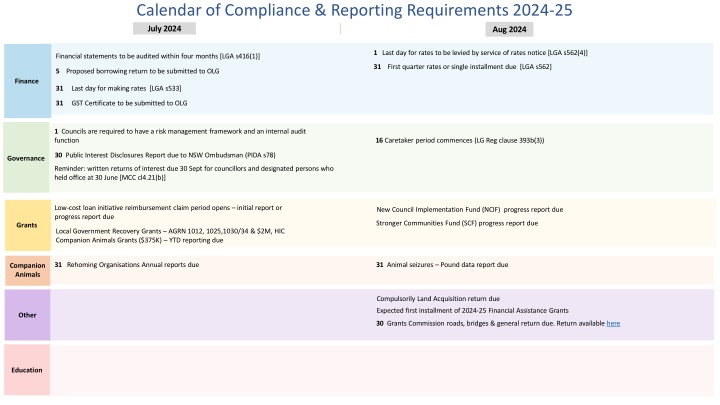Click the Grants category label

tap(27, 225)
